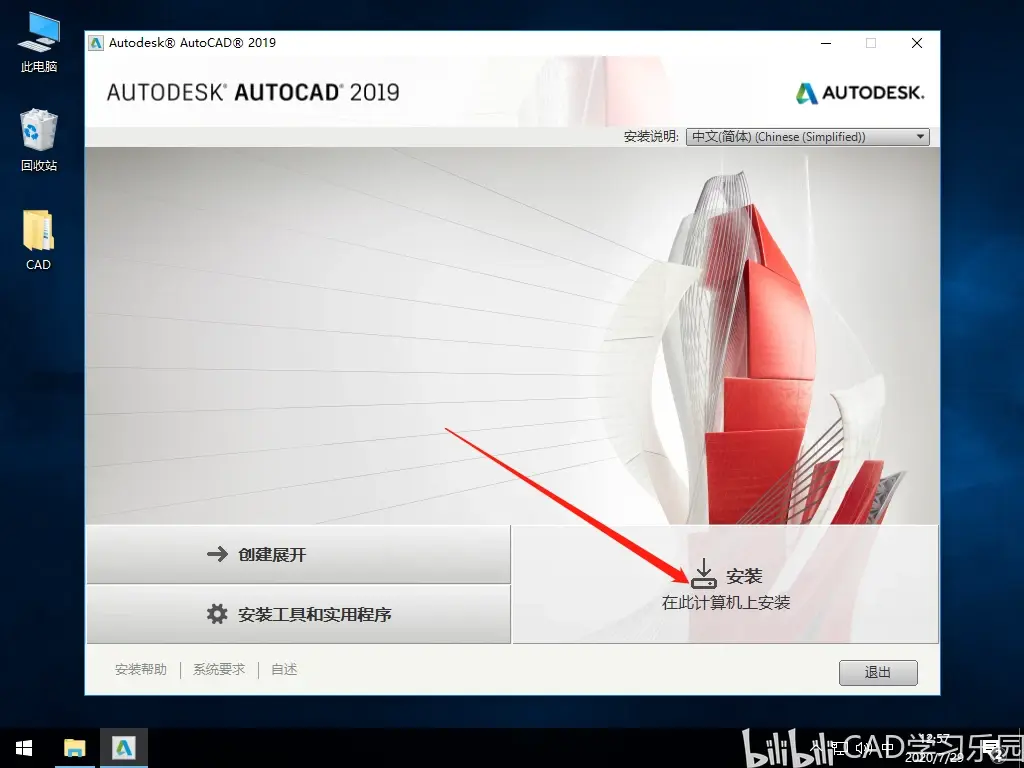Screen dimensions: 1024x768
Task: Select the 回收站 recycle bin icon
Action: pyautogui.click(x=39, y=140)
